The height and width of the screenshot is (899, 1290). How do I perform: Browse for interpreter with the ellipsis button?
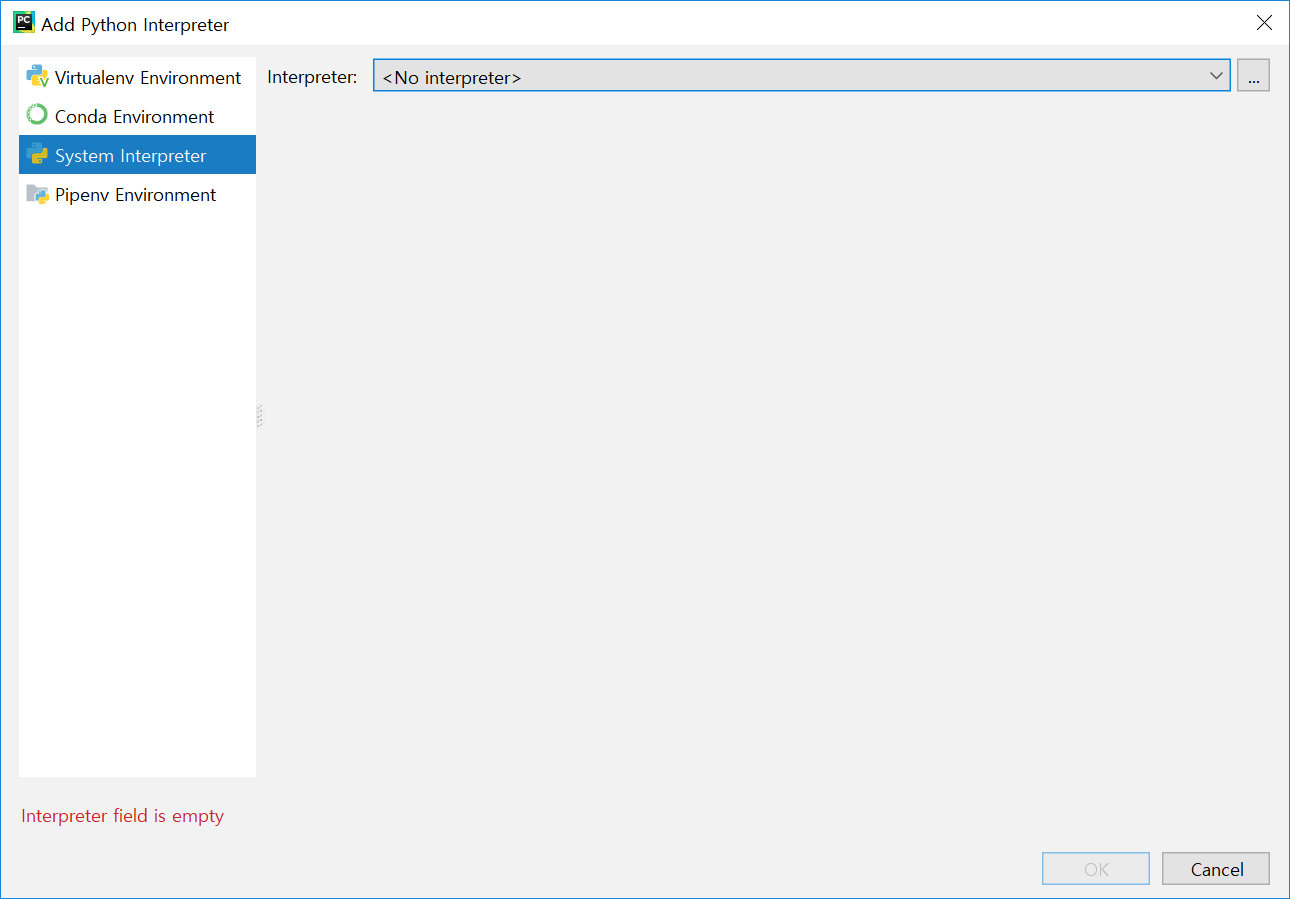tap(1253, 76)
